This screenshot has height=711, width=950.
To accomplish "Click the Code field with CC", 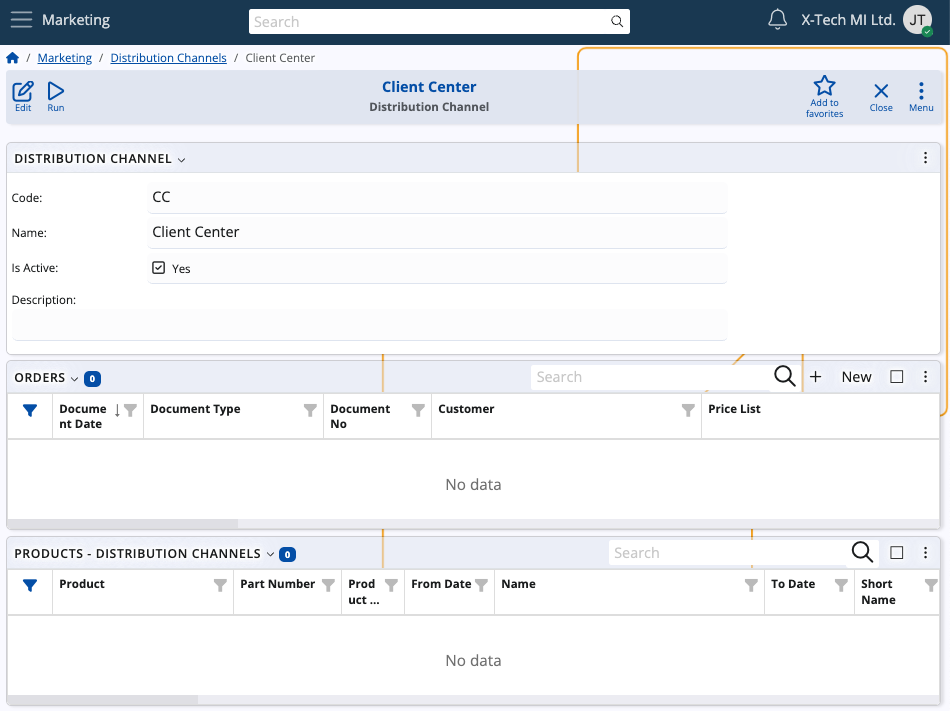I will (x=437, y=197).
